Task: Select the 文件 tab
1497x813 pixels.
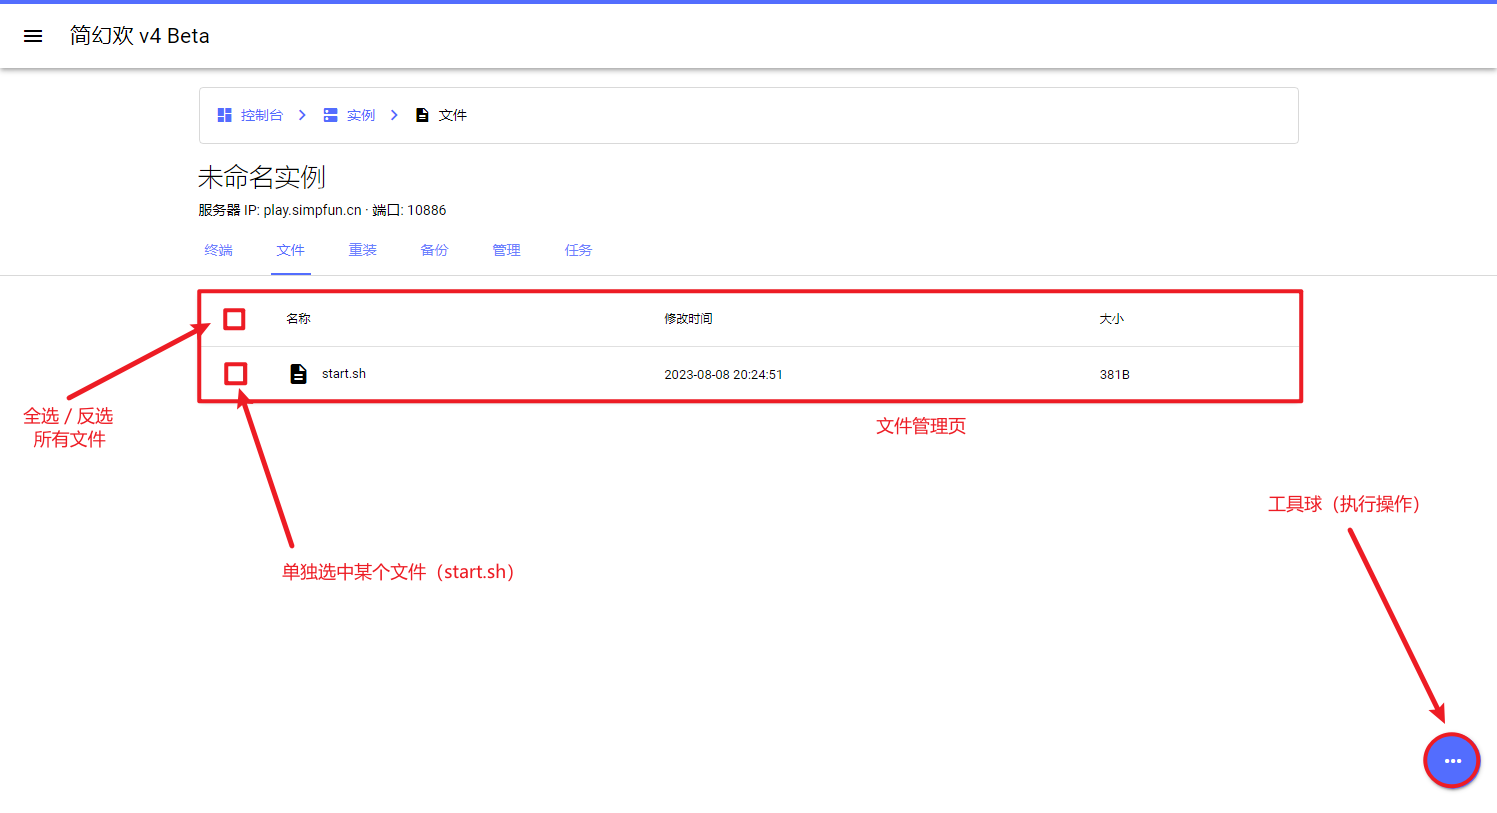Action: 290,250
